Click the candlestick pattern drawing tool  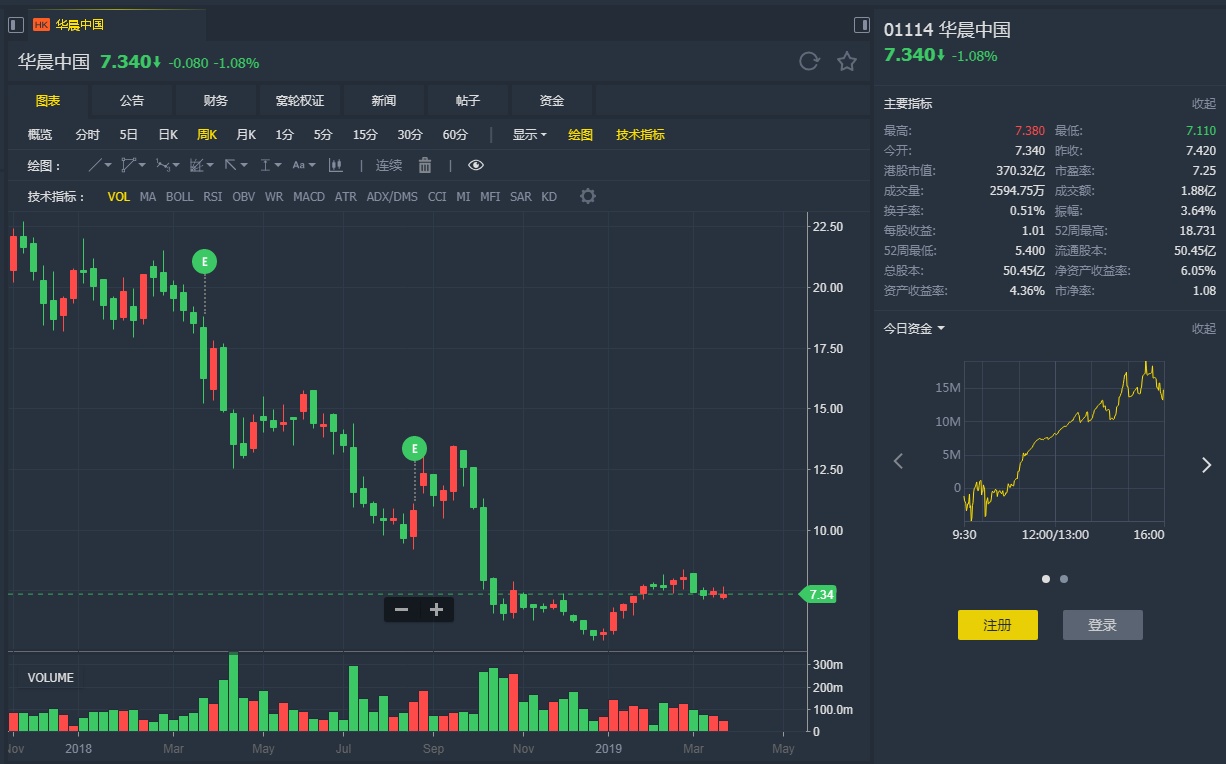pos(336,165)
